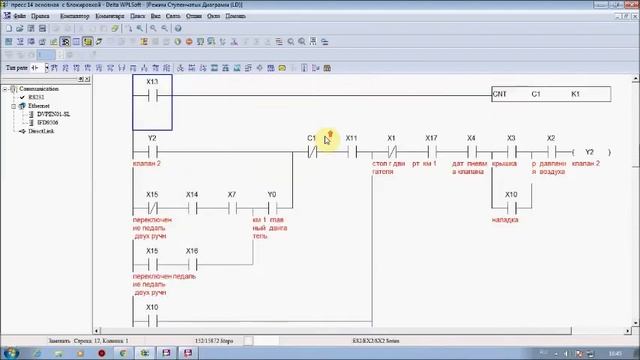Collapse the Ethernet tree node
The width and height of the screenshot is (640, 360).
[x=13, y=106]
